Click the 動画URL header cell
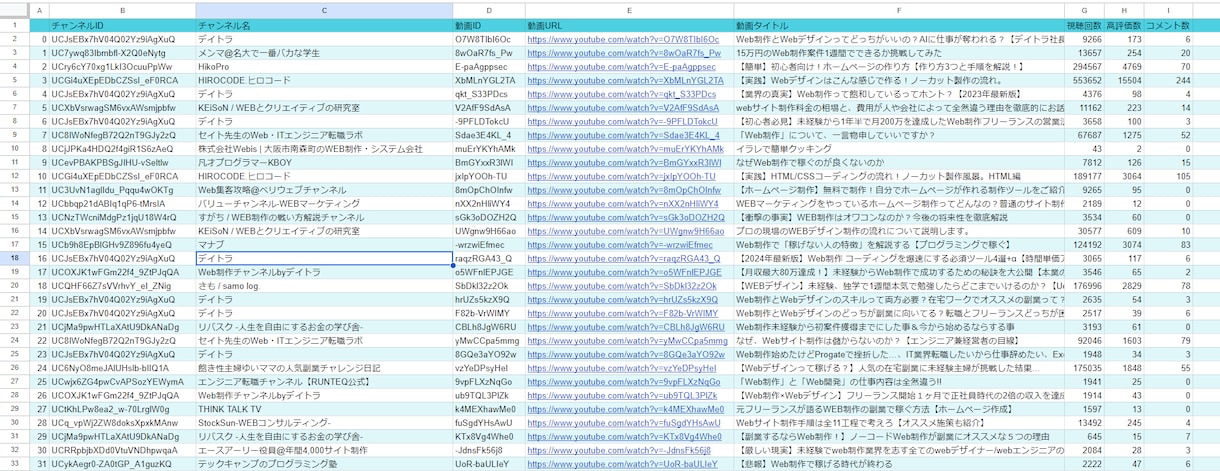 click(630, 24)
